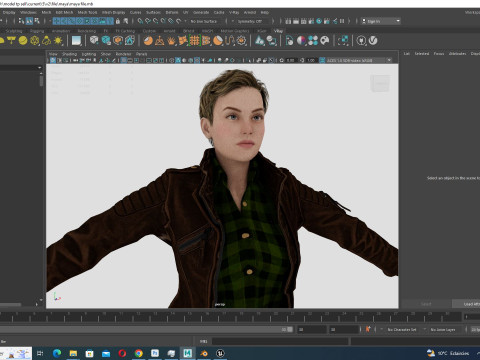480x360 pixels.
Task: Switch to the Rigging shelf tab
Action: 37,31
